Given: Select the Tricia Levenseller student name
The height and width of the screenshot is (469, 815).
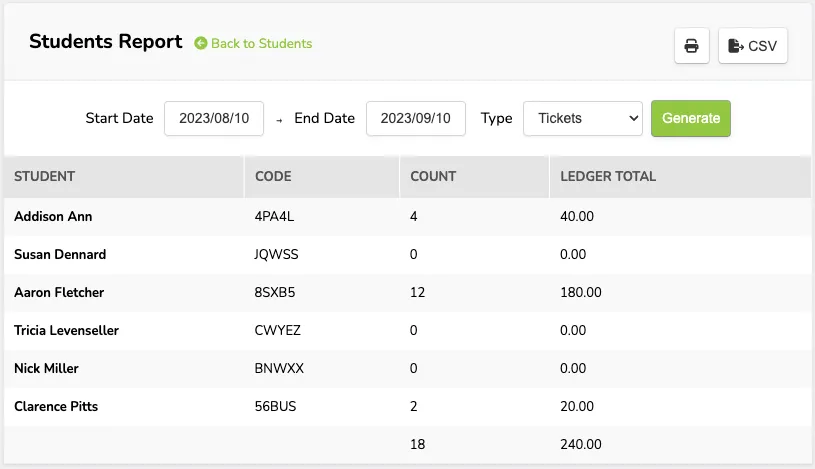Looking at the screenshot, I should click(x=67, y=330).
